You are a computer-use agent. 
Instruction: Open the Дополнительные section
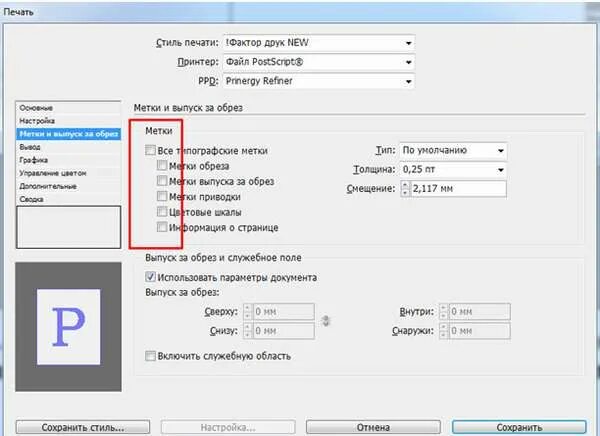coord(68,186)
